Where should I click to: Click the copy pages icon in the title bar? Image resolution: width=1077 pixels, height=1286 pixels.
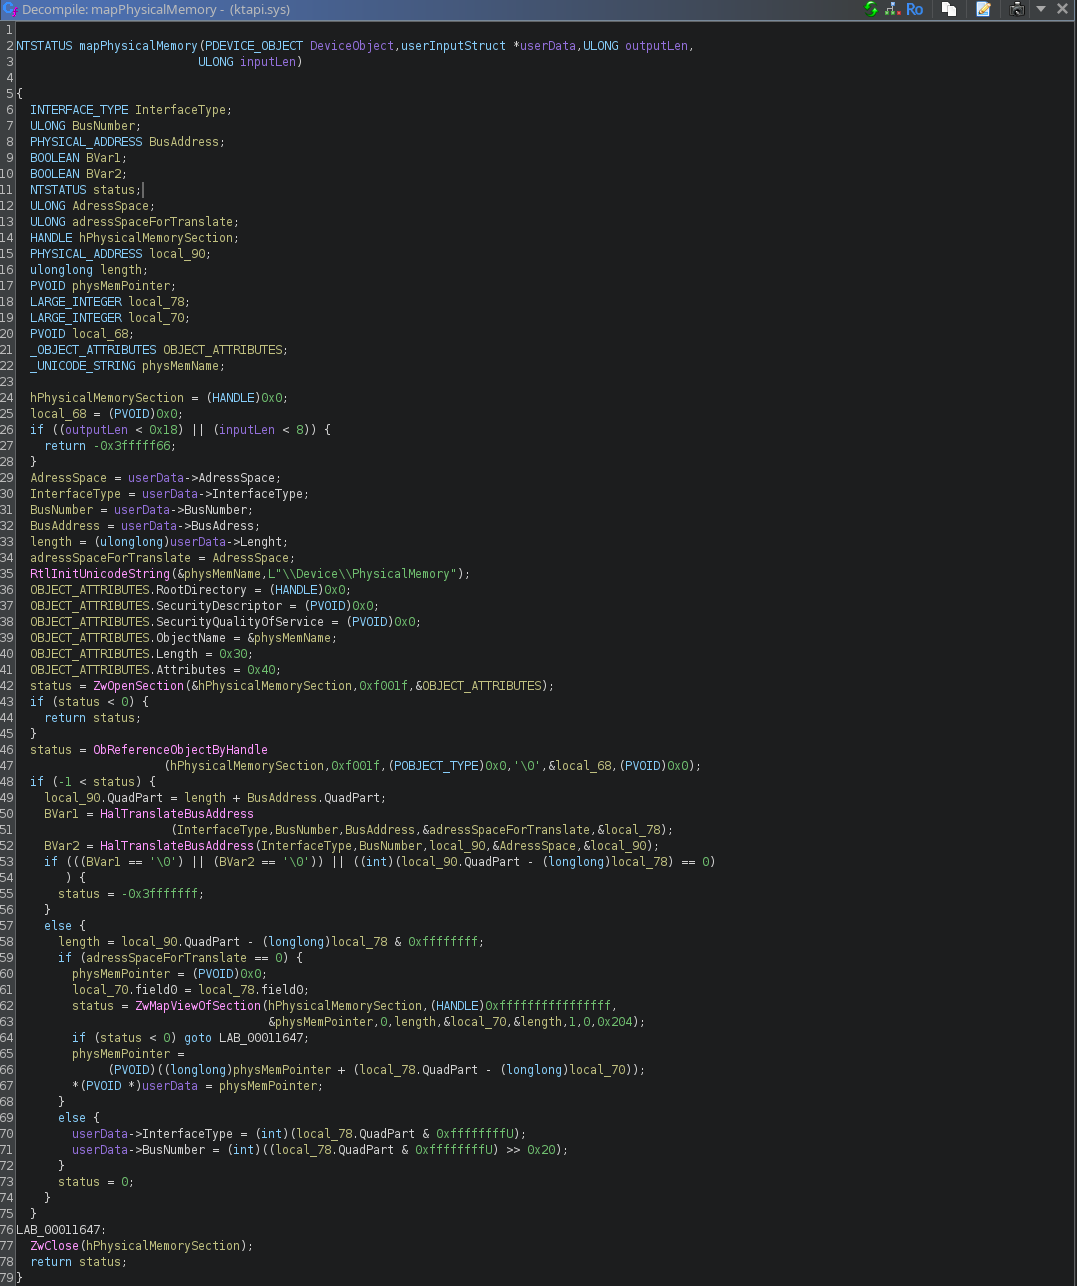949,9
